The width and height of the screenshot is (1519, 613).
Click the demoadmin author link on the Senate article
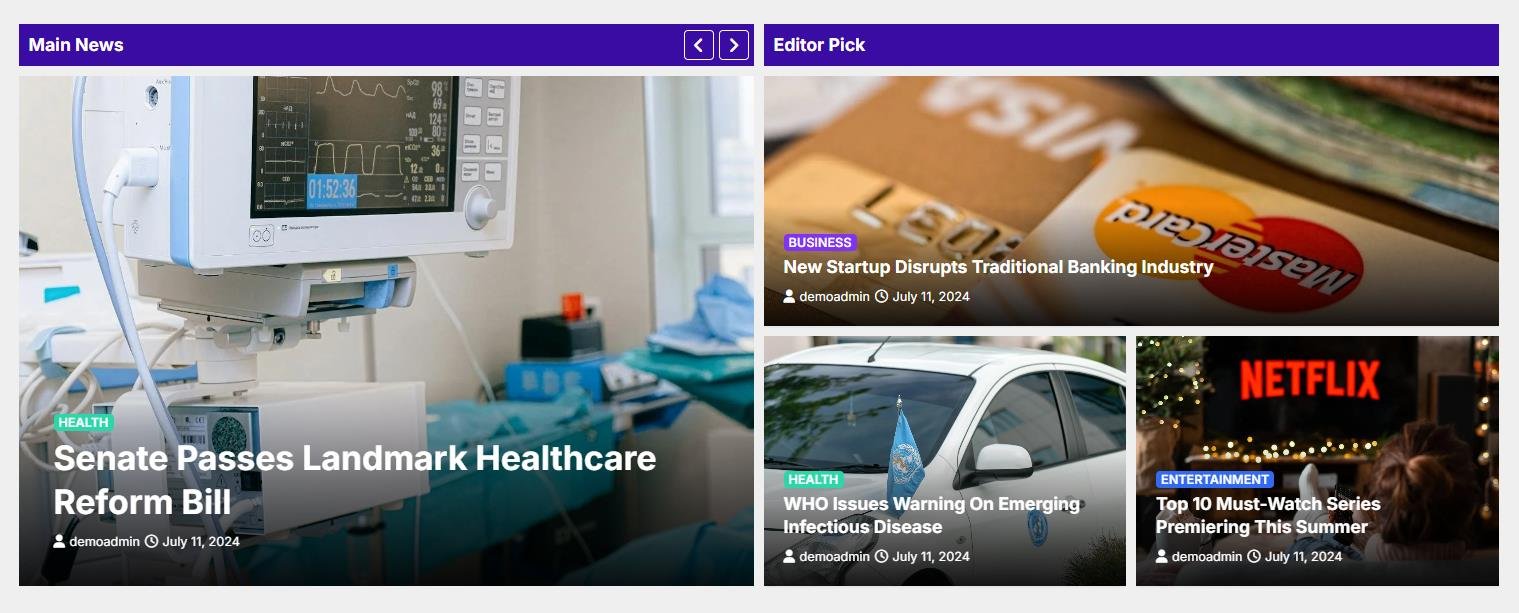(x=105, y=541)
